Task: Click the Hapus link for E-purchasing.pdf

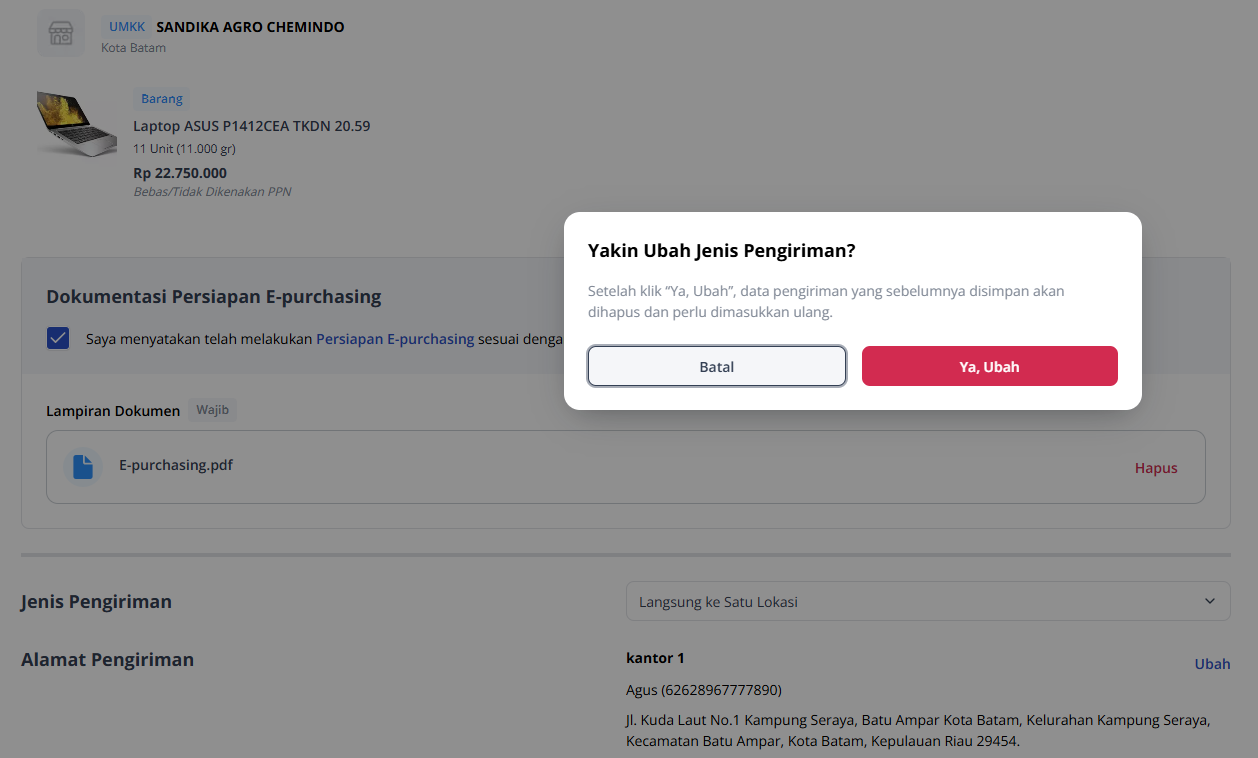Action: click(x=1156, y=468)
